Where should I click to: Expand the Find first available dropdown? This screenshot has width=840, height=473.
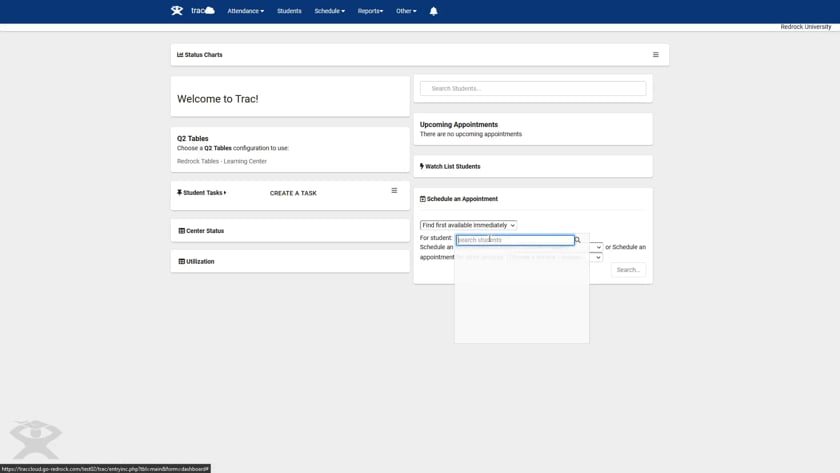click(x=468, y=225)
